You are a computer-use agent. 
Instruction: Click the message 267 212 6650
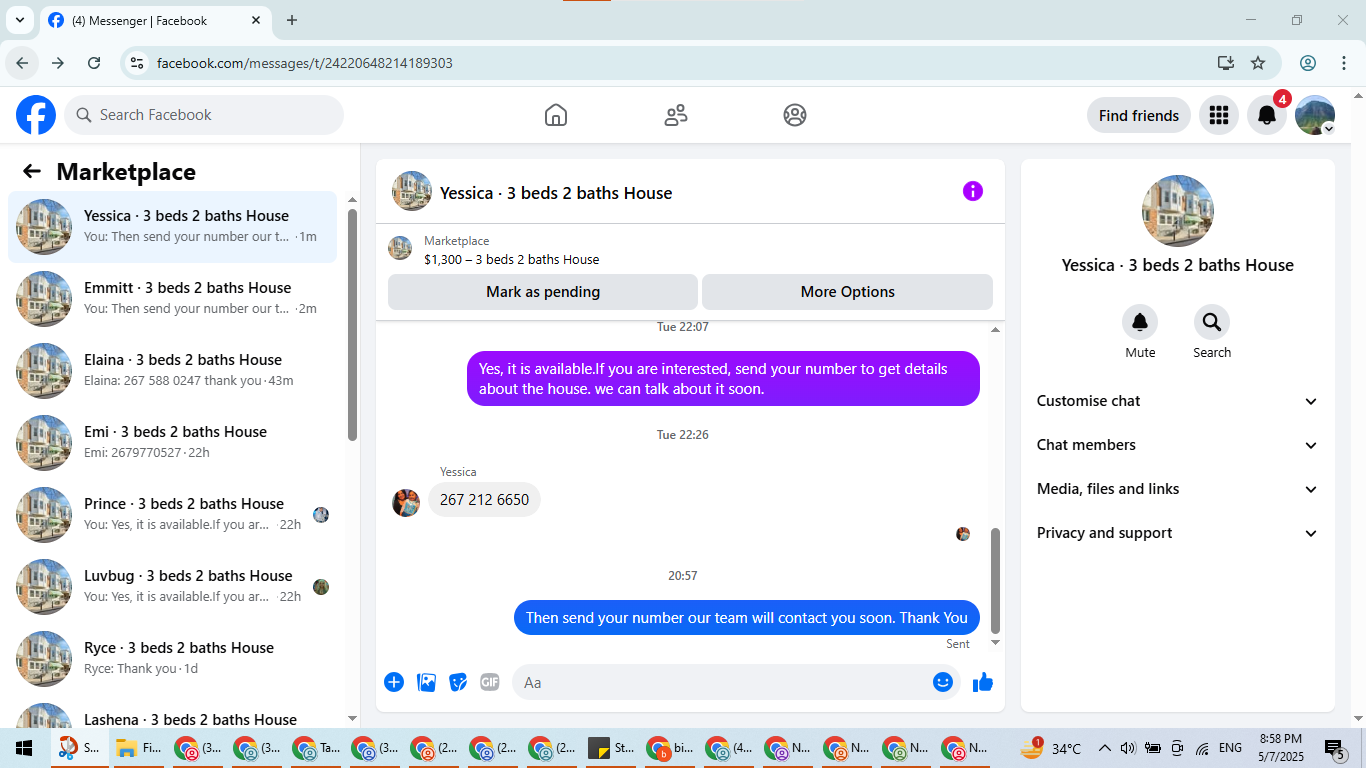coord(484,499)
